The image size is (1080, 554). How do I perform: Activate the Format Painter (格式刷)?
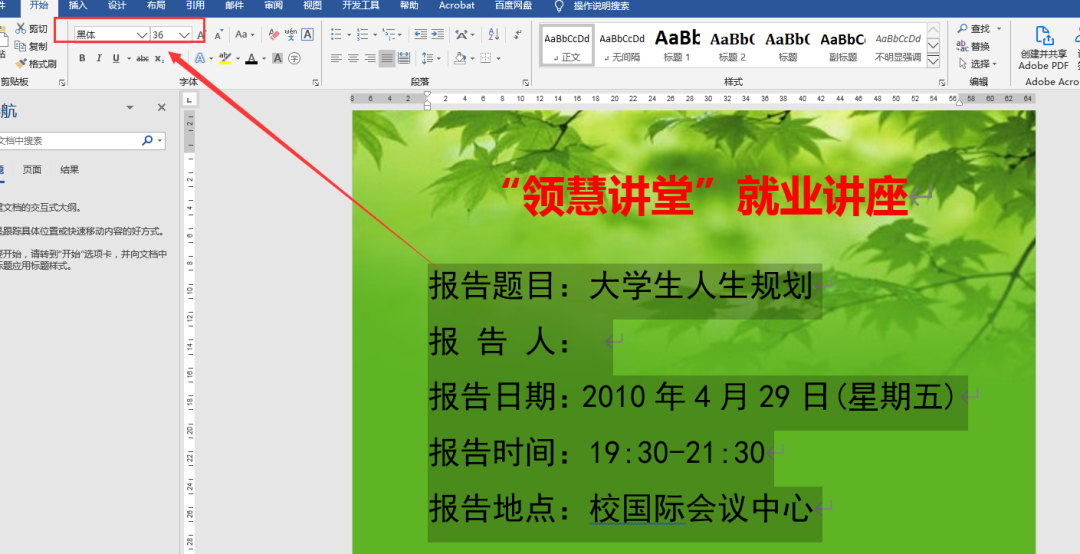36,63
